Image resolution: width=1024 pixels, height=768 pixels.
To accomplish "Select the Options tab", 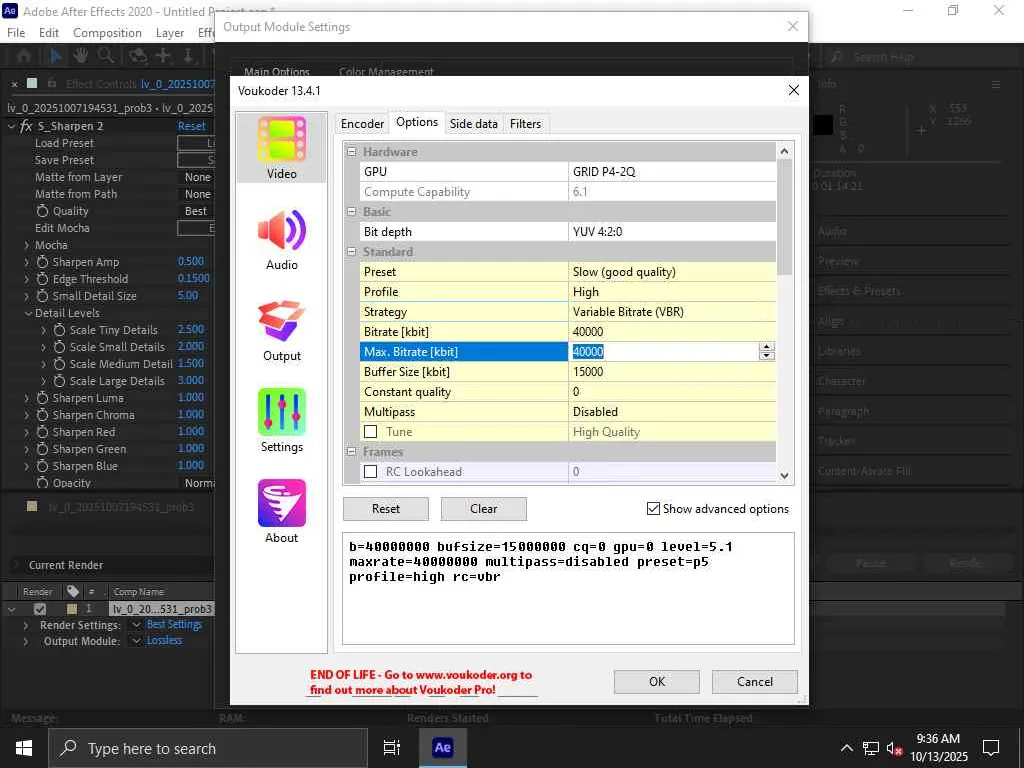I will 417,122.
